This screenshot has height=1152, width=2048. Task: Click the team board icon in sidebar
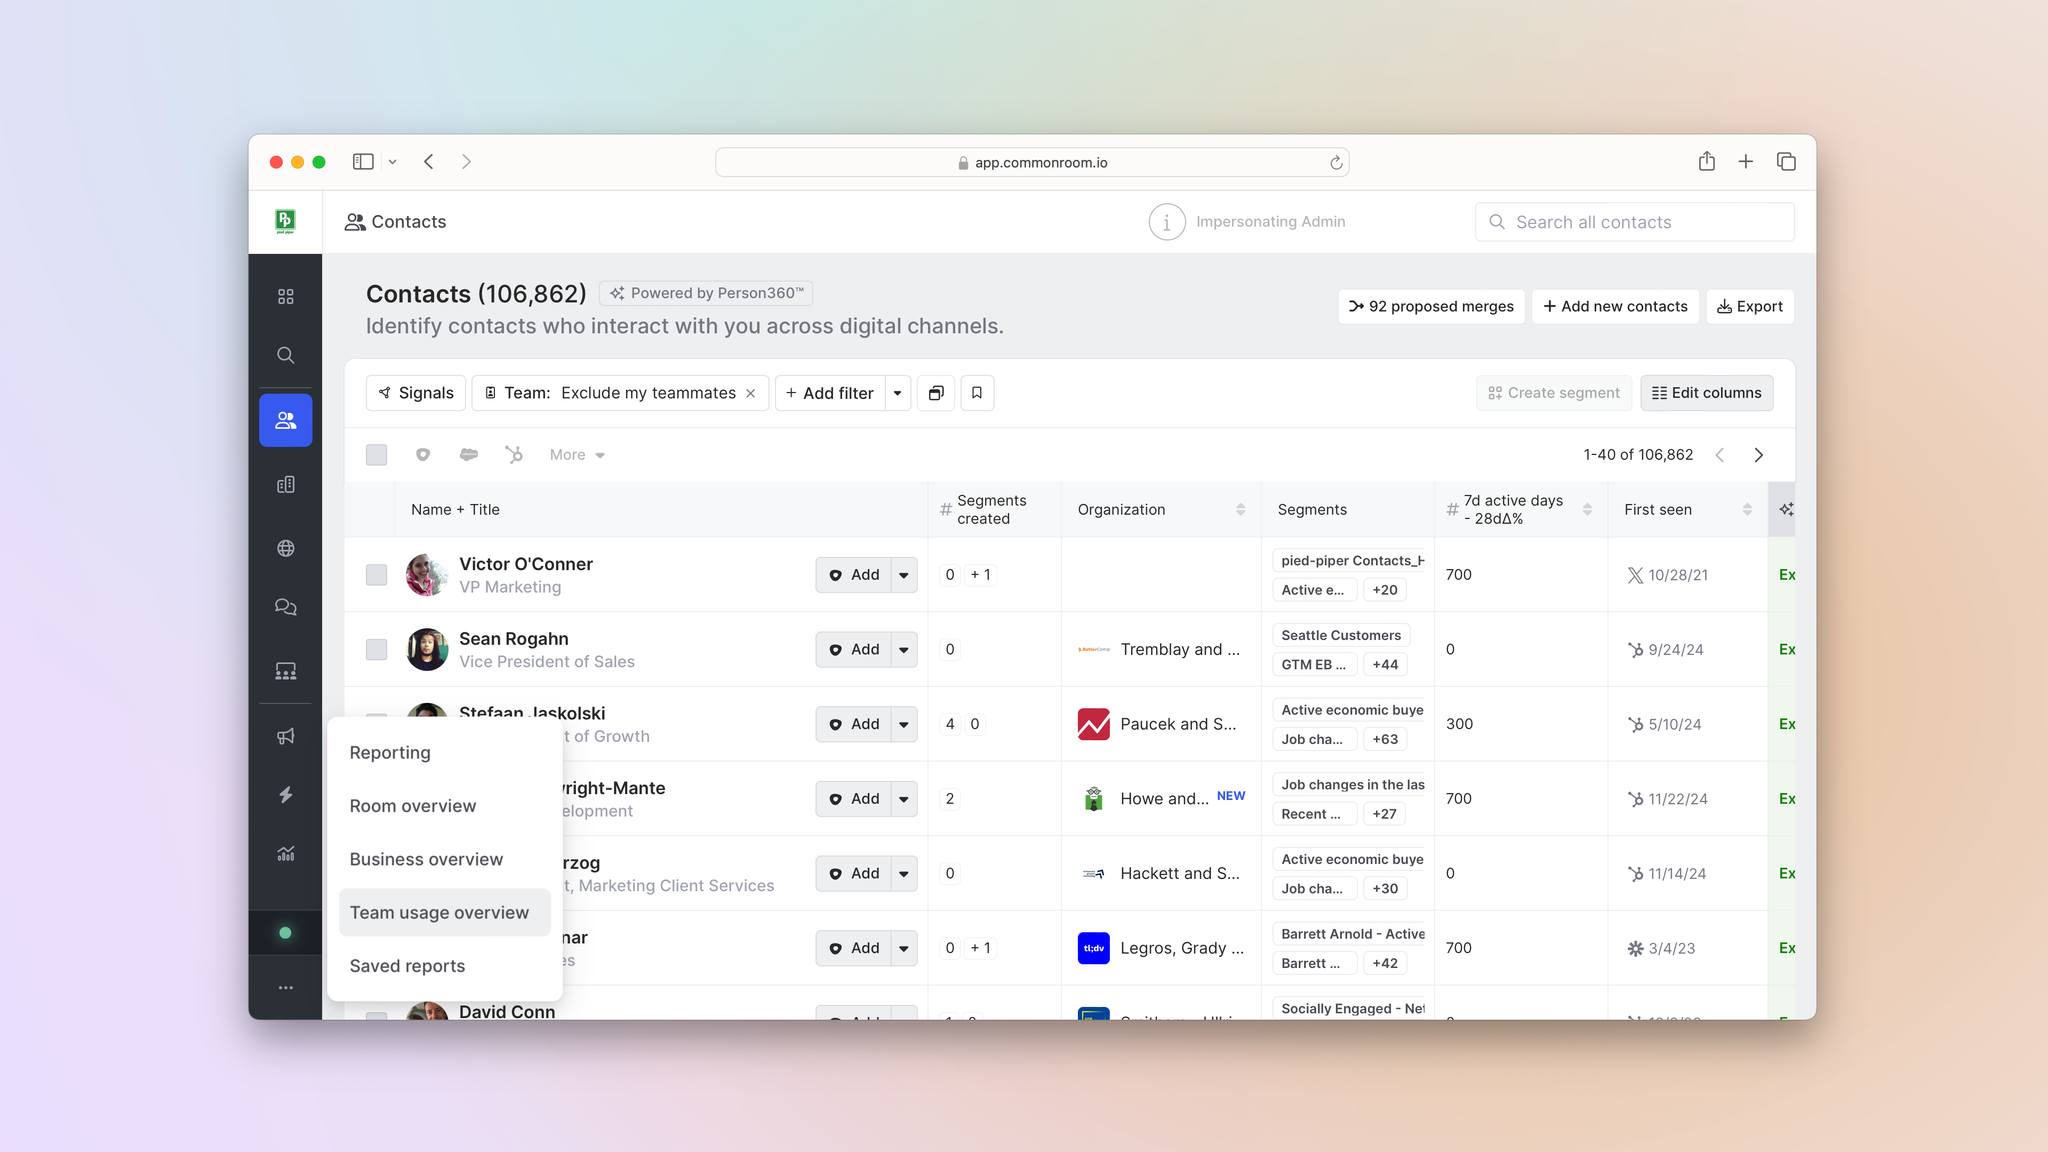(x=286, y=671)
